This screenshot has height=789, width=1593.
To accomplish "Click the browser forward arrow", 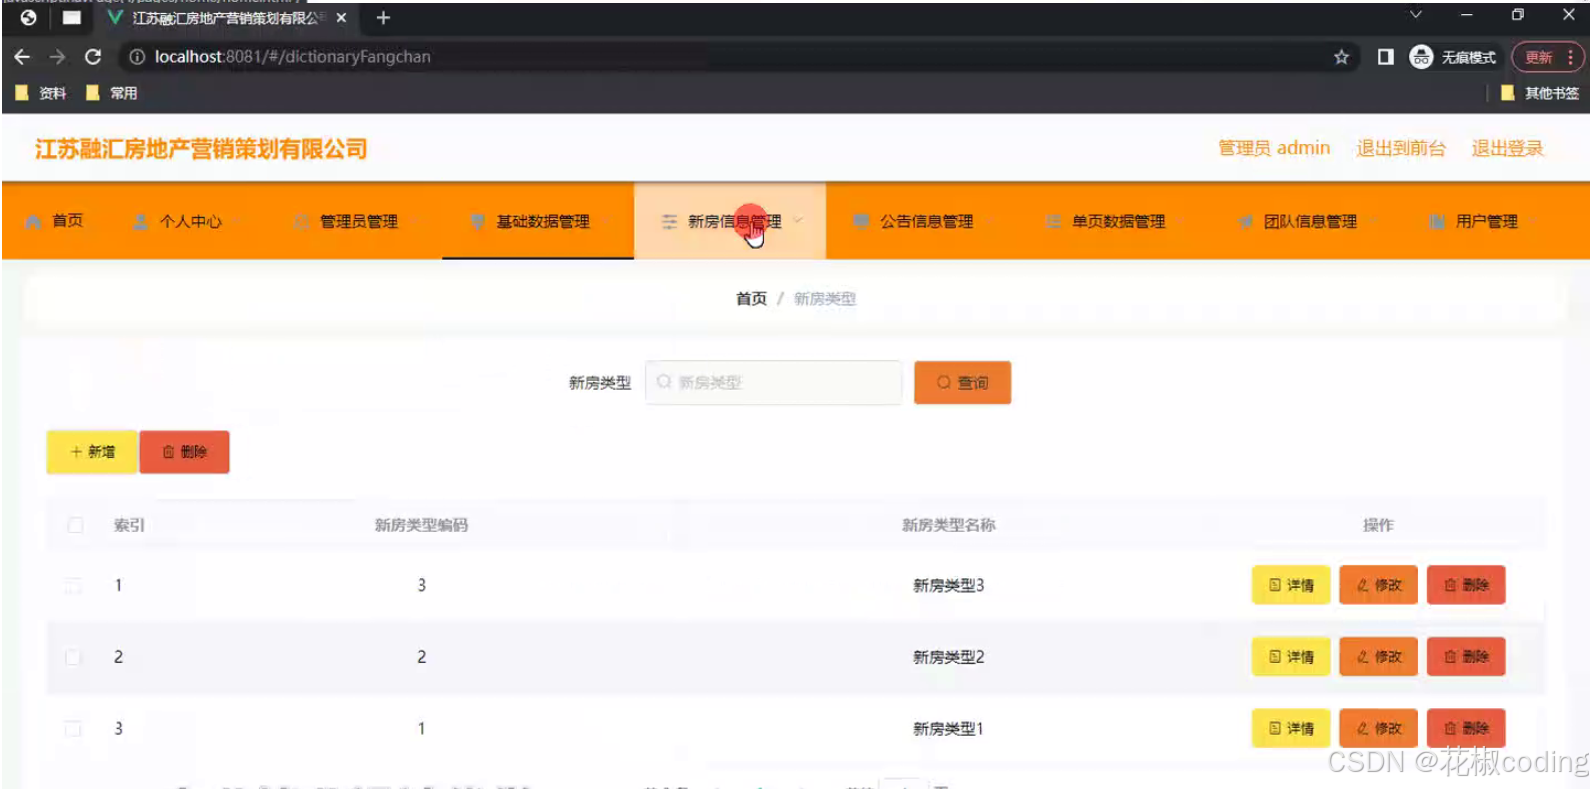I will [57, 57].
